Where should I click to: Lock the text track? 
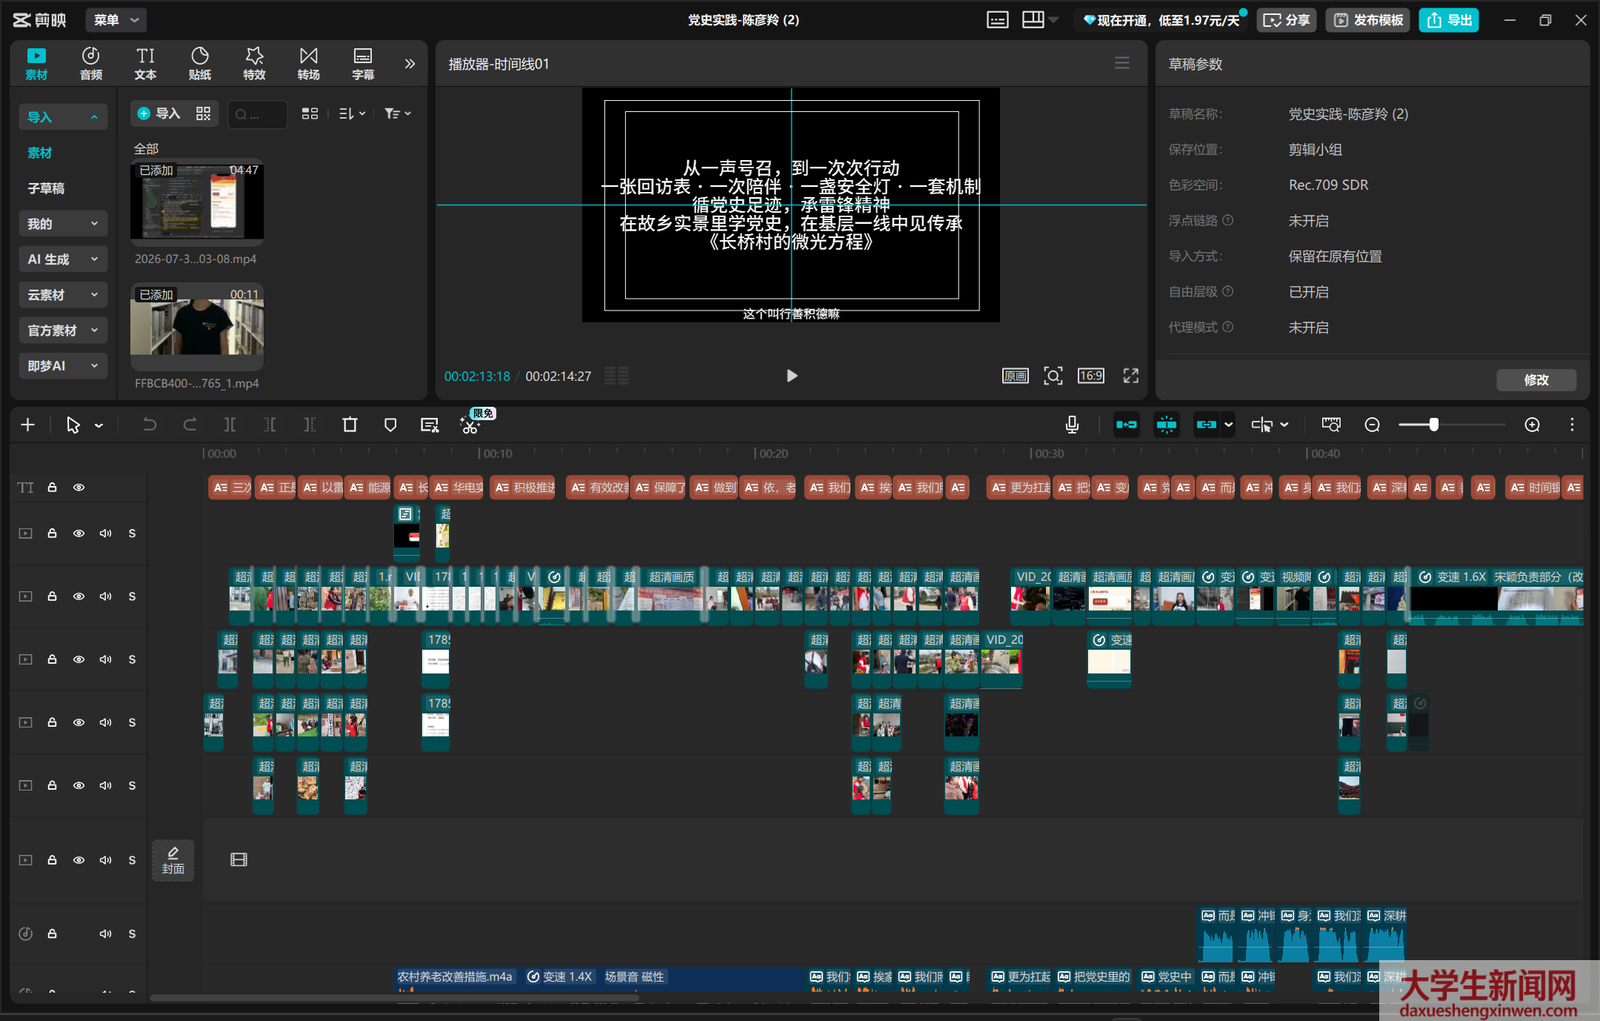point(52,487)
